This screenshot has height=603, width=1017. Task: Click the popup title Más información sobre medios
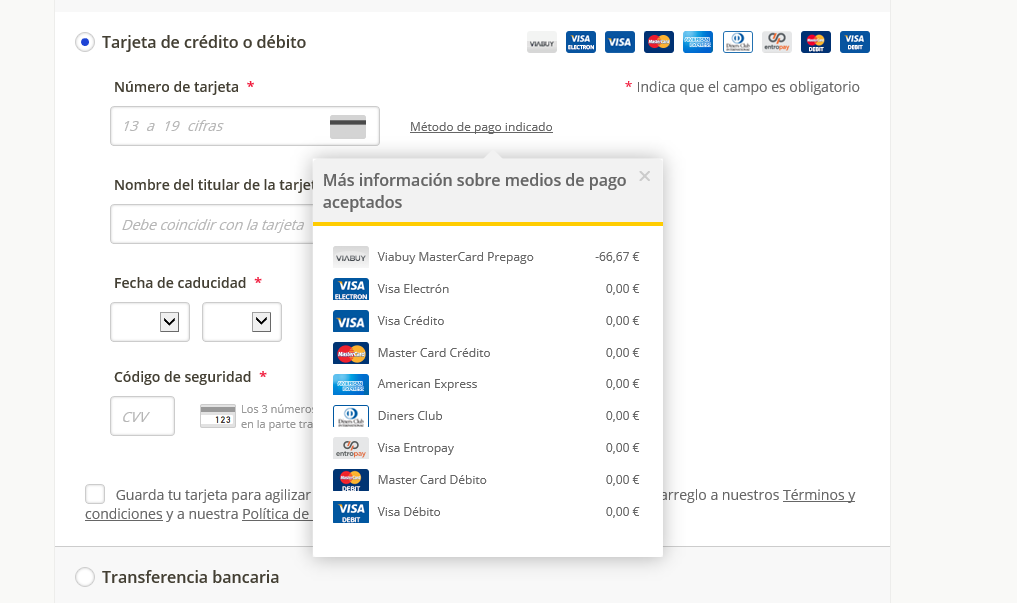475,191
